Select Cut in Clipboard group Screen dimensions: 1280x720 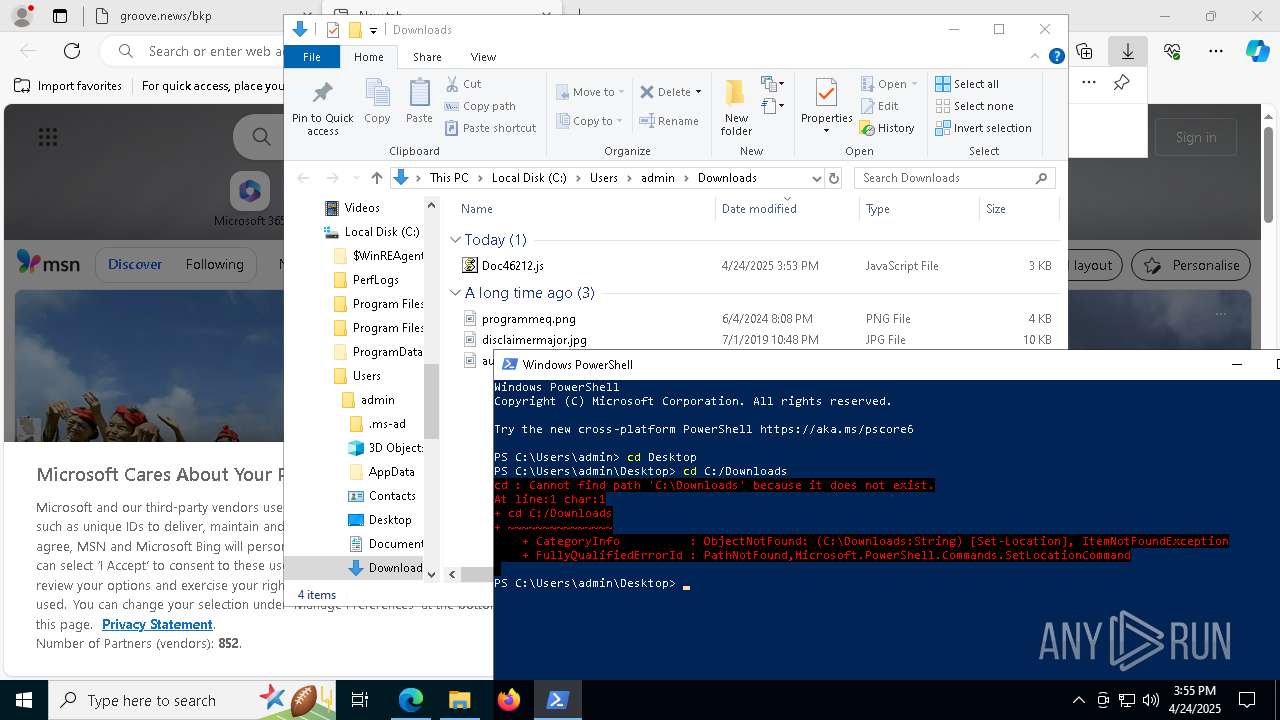click(x=464, y=84)
